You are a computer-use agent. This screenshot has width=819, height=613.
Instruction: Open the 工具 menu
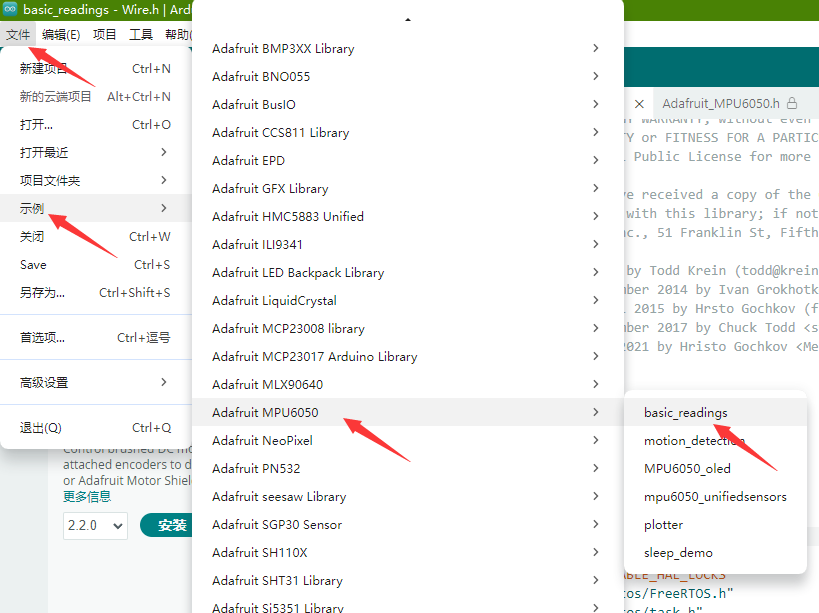pyautogui.click(x=141, y=34)
